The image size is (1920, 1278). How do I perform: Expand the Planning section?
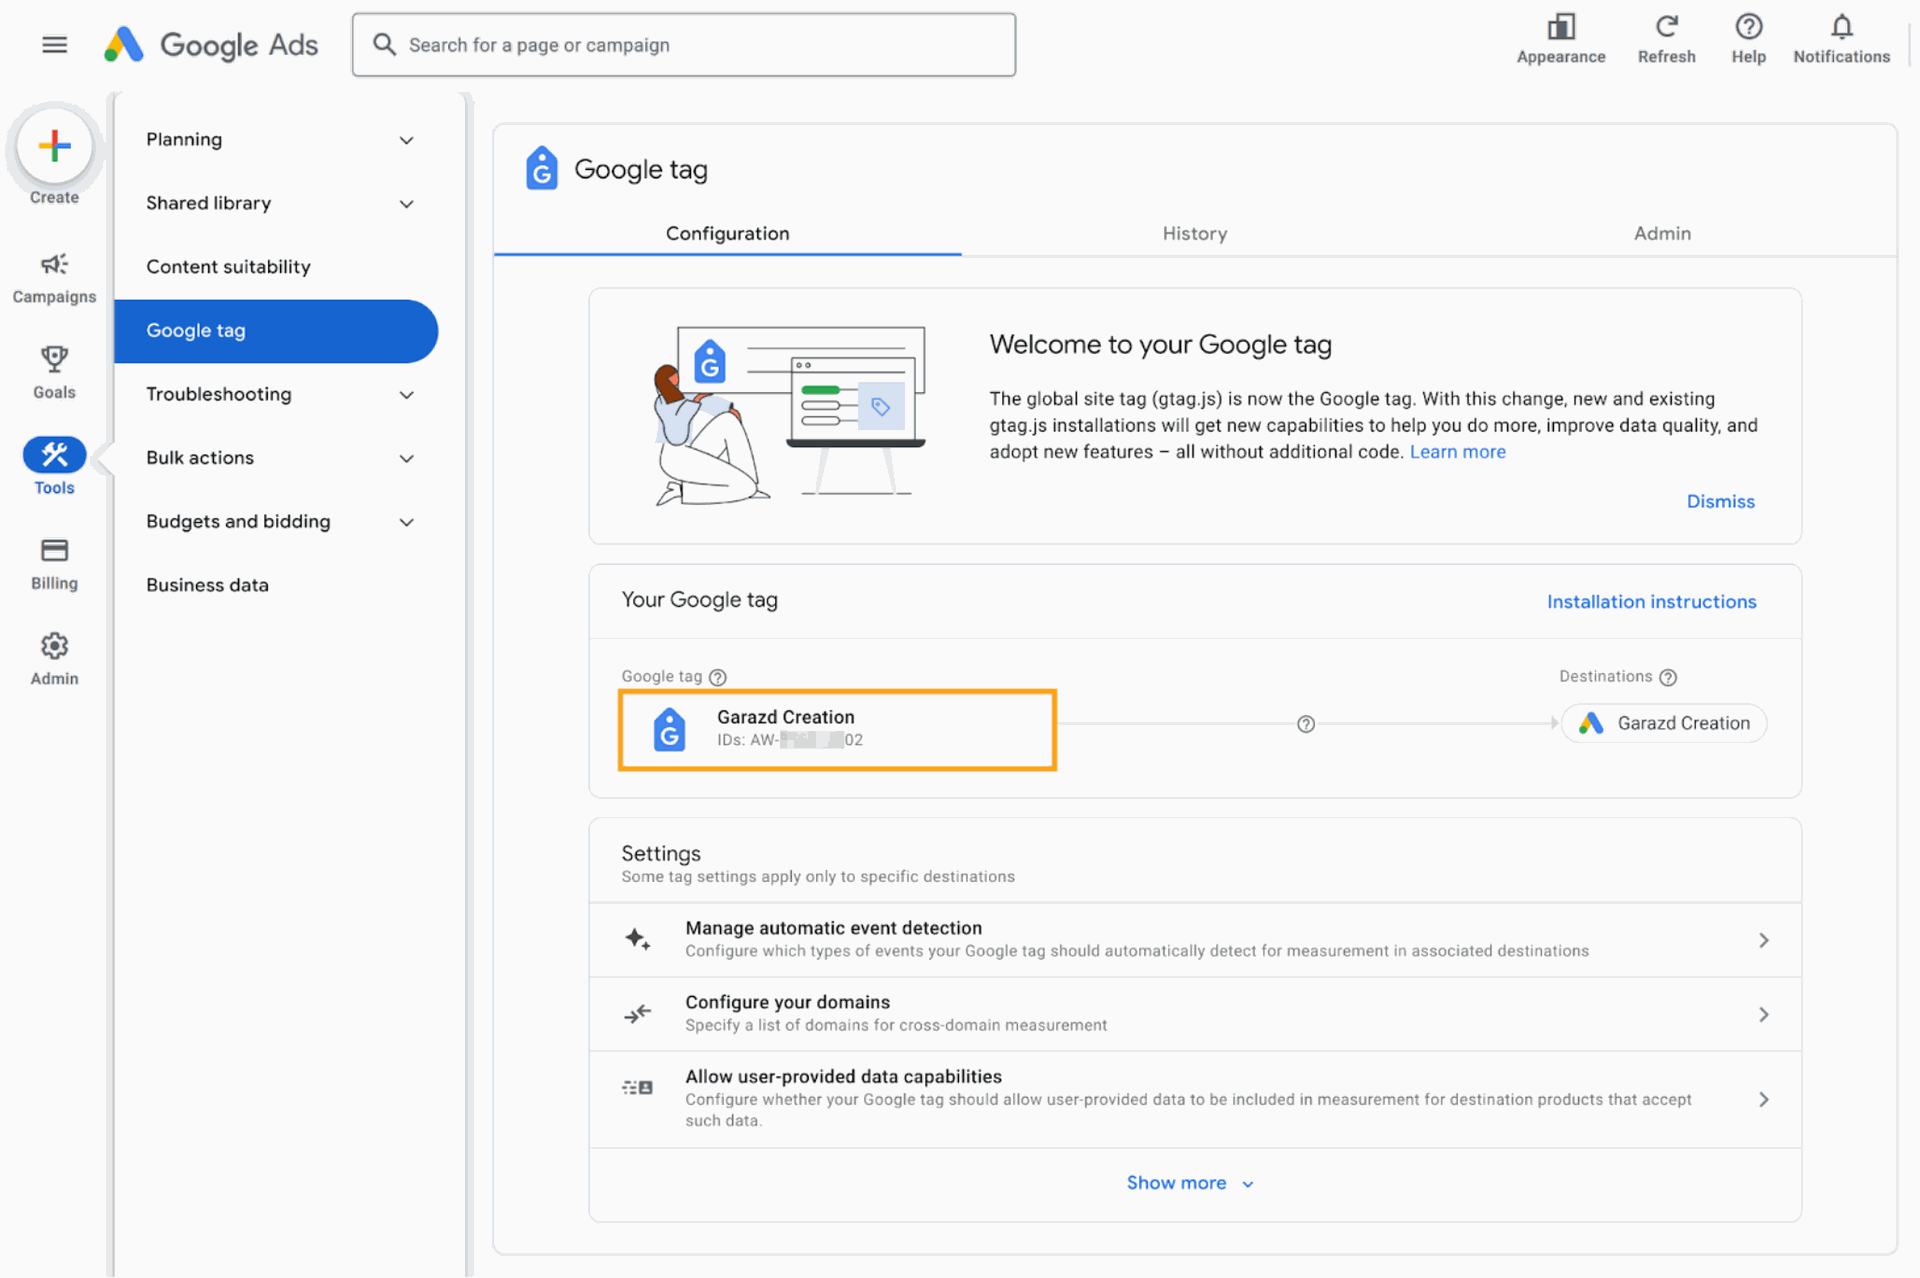[x=406, y=140]
